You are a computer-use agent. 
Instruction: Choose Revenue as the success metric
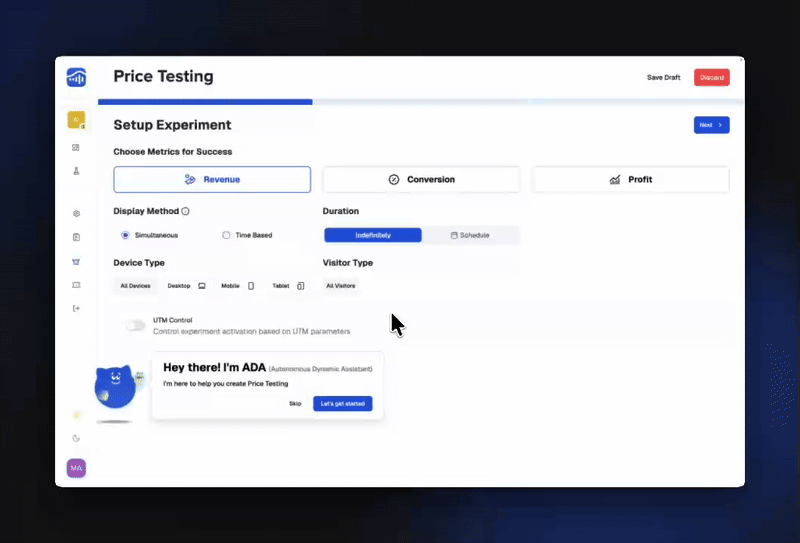click(212, 179)
